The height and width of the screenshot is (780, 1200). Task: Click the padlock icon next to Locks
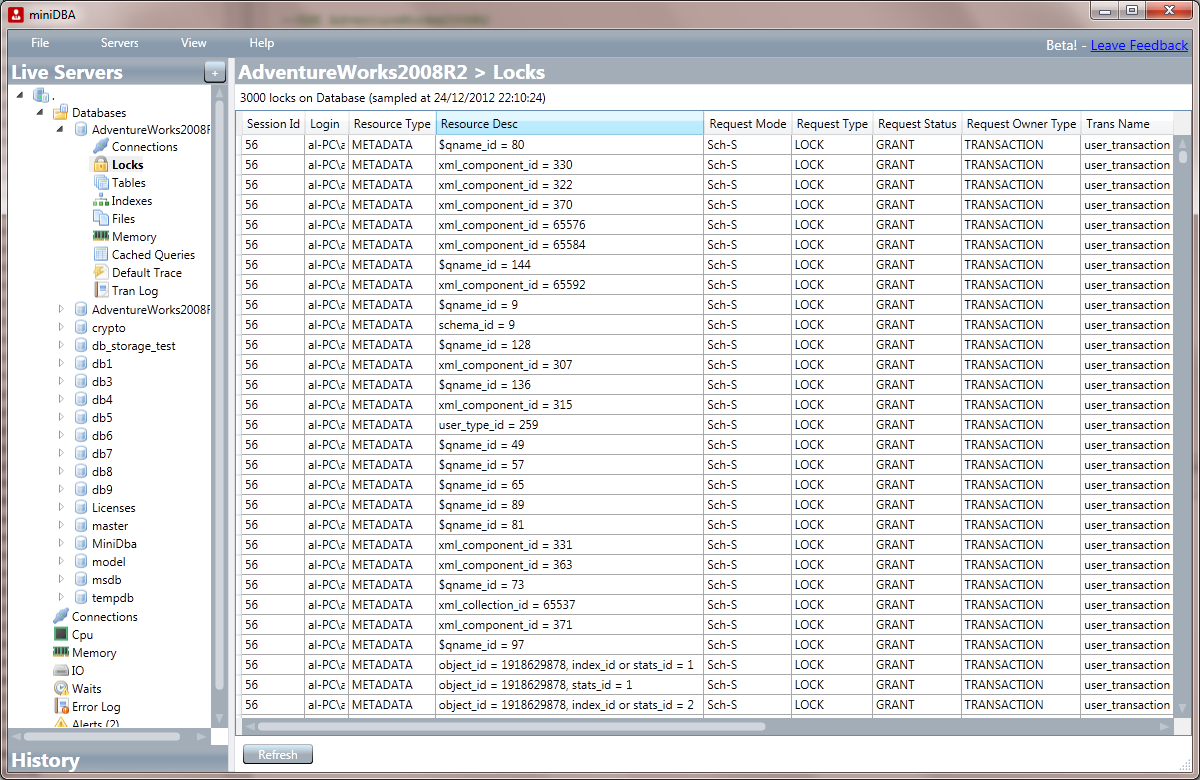[x=101, y=164]
